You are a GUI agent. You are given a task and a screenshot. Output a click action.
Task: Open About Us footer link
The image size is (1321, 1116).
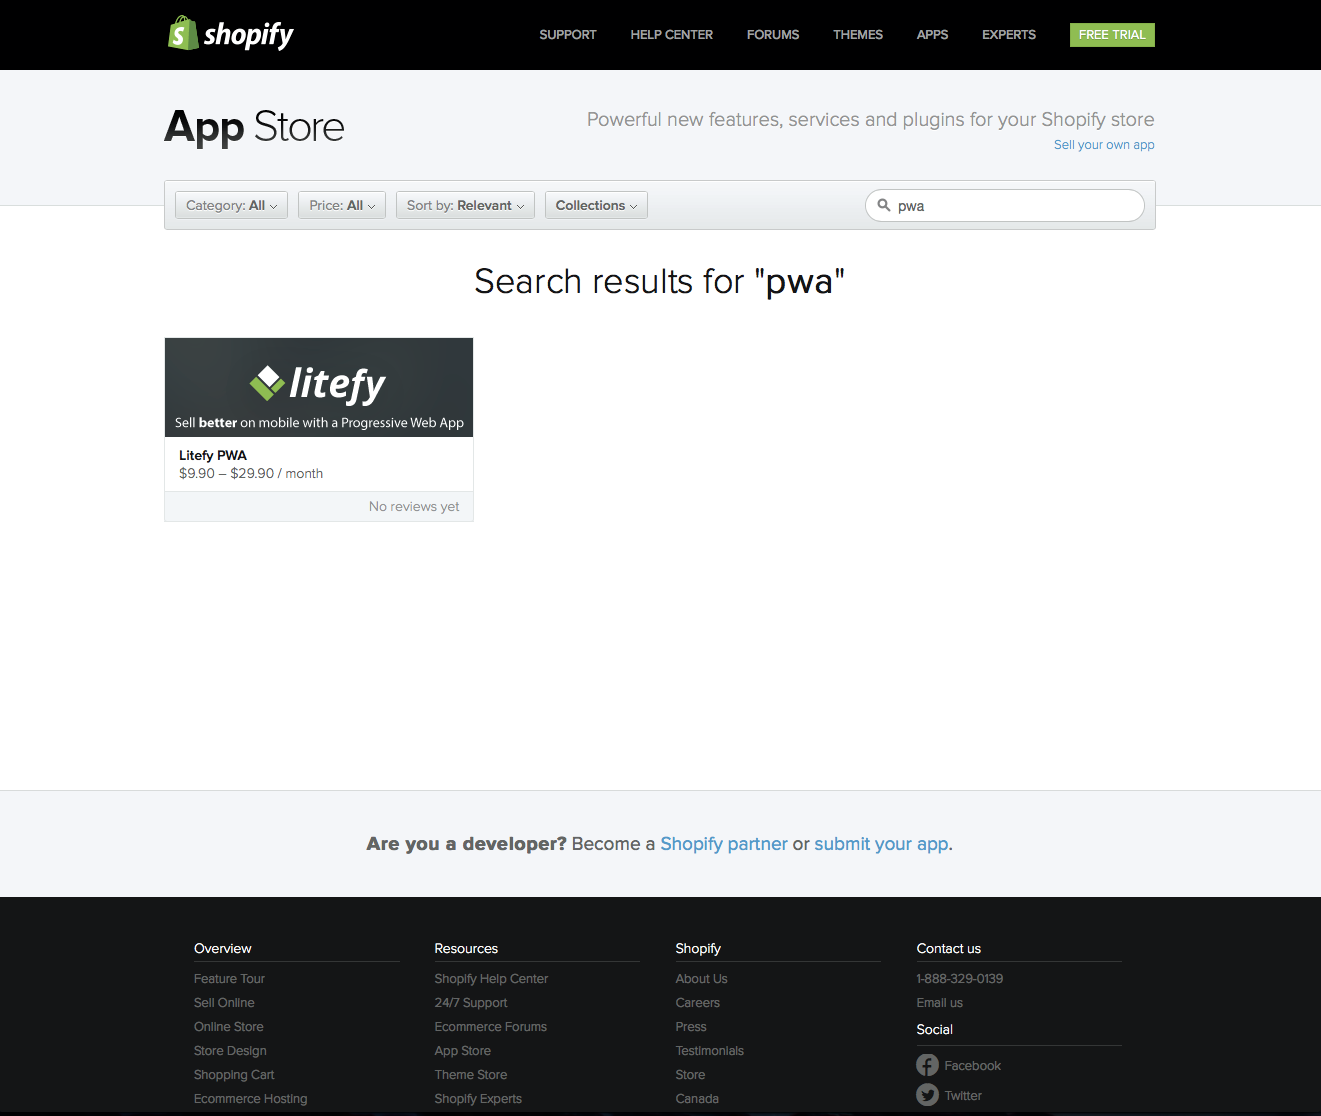click(701, 979)
